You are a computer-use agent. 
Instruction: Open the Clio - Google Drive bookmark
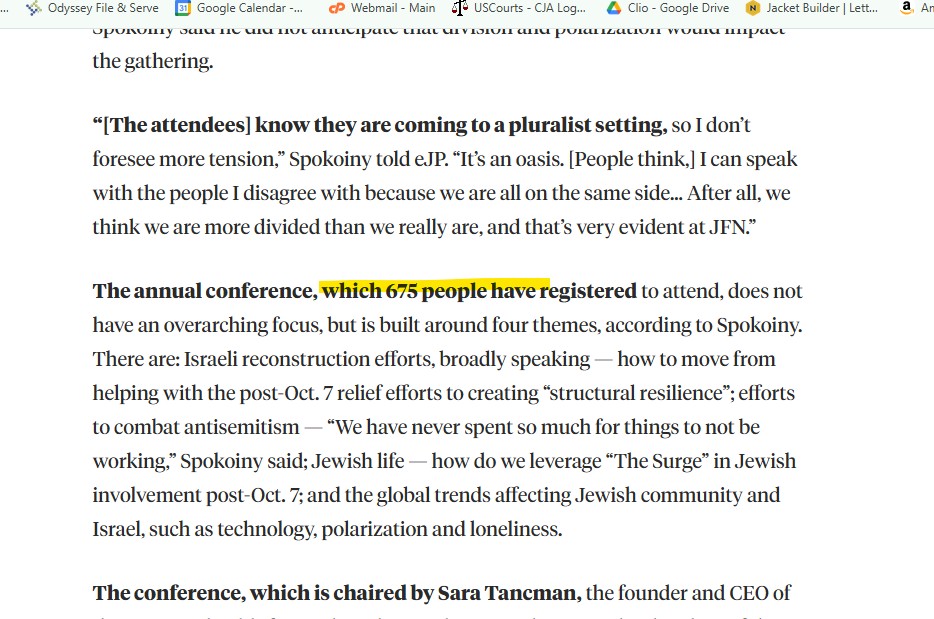click(x=668, y=8)
